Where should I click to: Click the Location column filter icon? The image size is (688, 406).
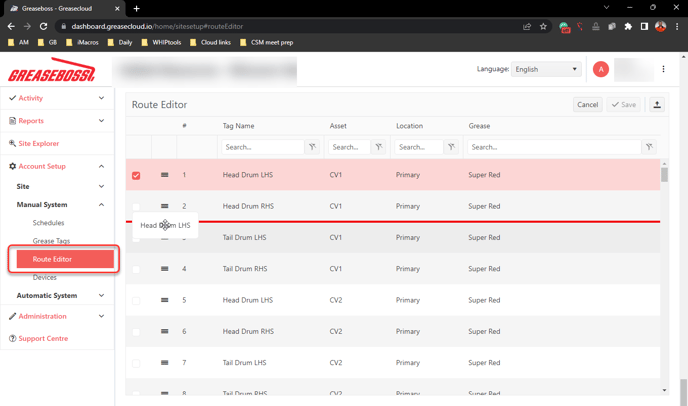(x=451, y=147)
